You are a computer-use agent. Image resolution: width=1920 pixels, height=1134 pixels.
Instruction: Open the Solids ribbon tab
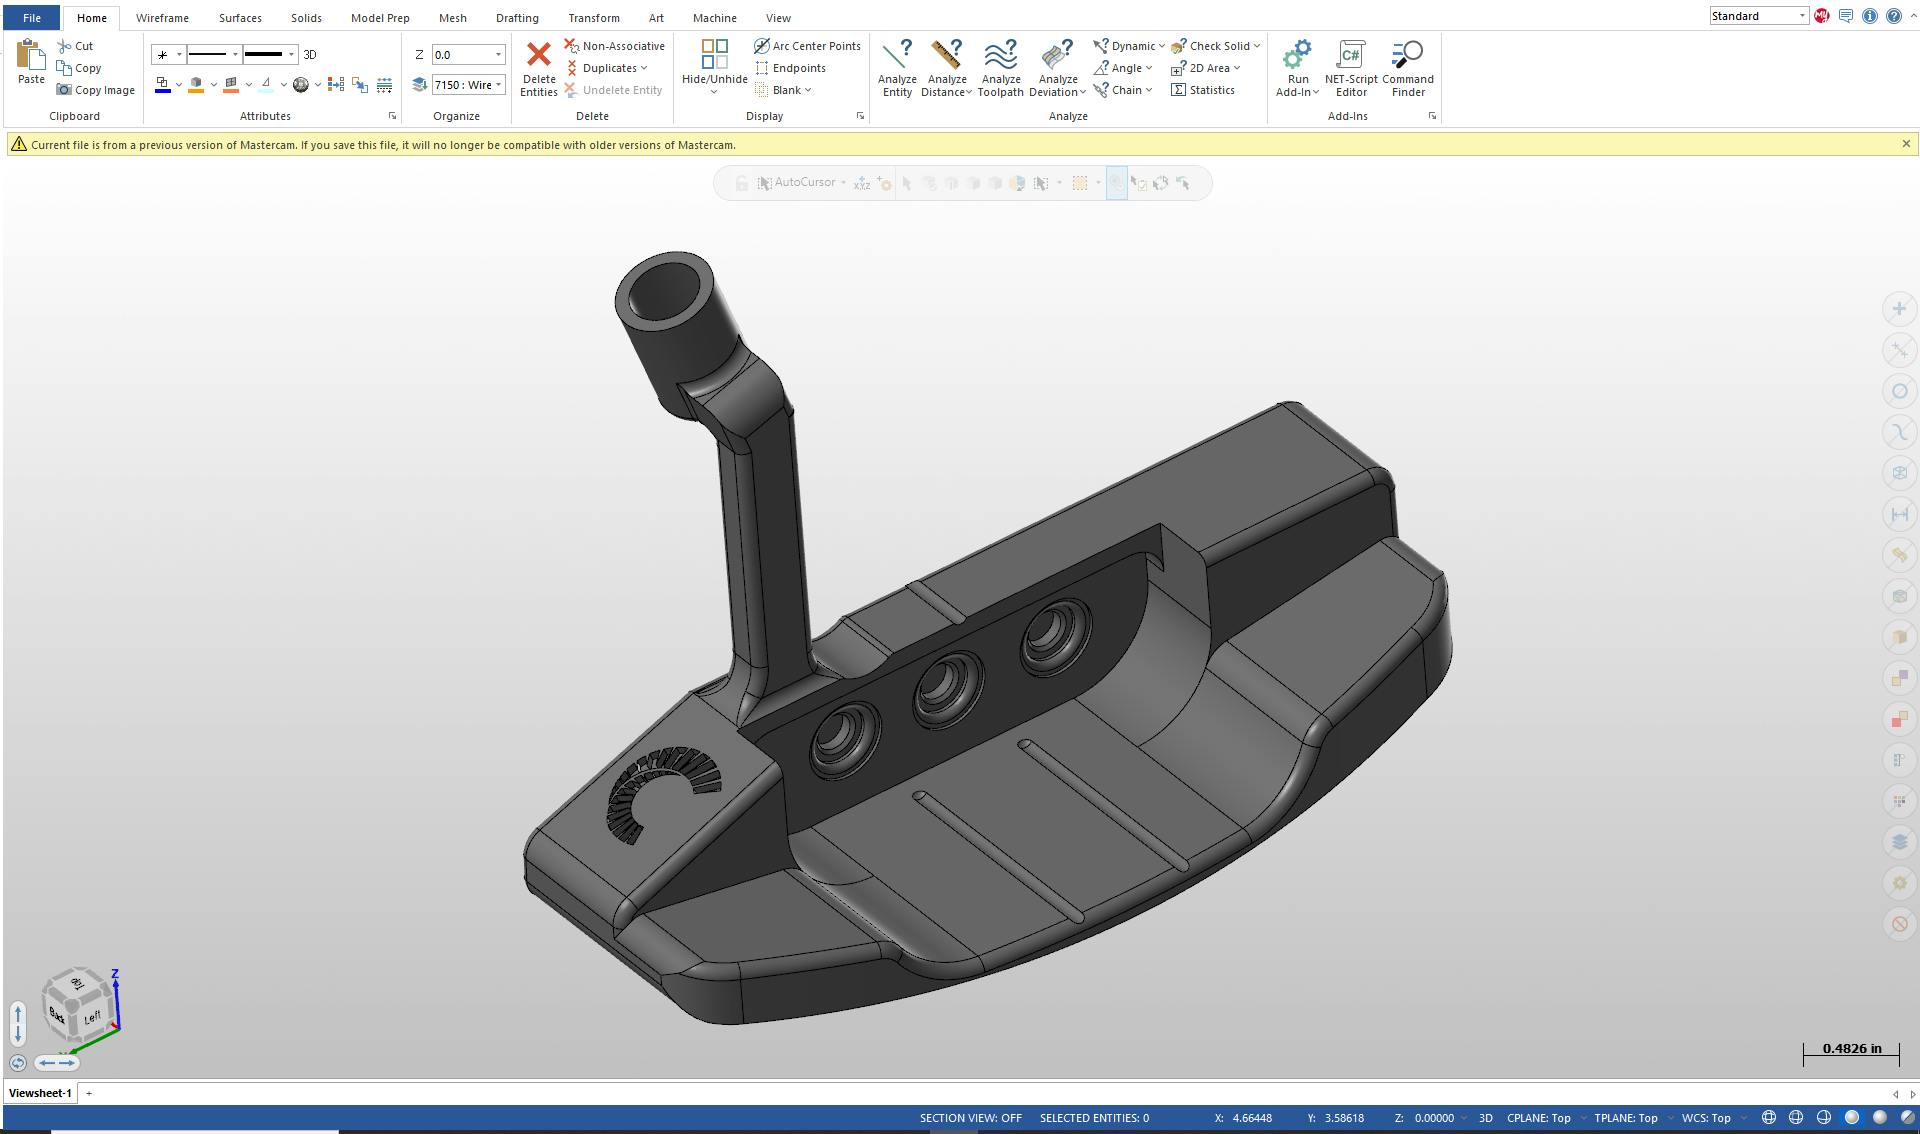306,17
